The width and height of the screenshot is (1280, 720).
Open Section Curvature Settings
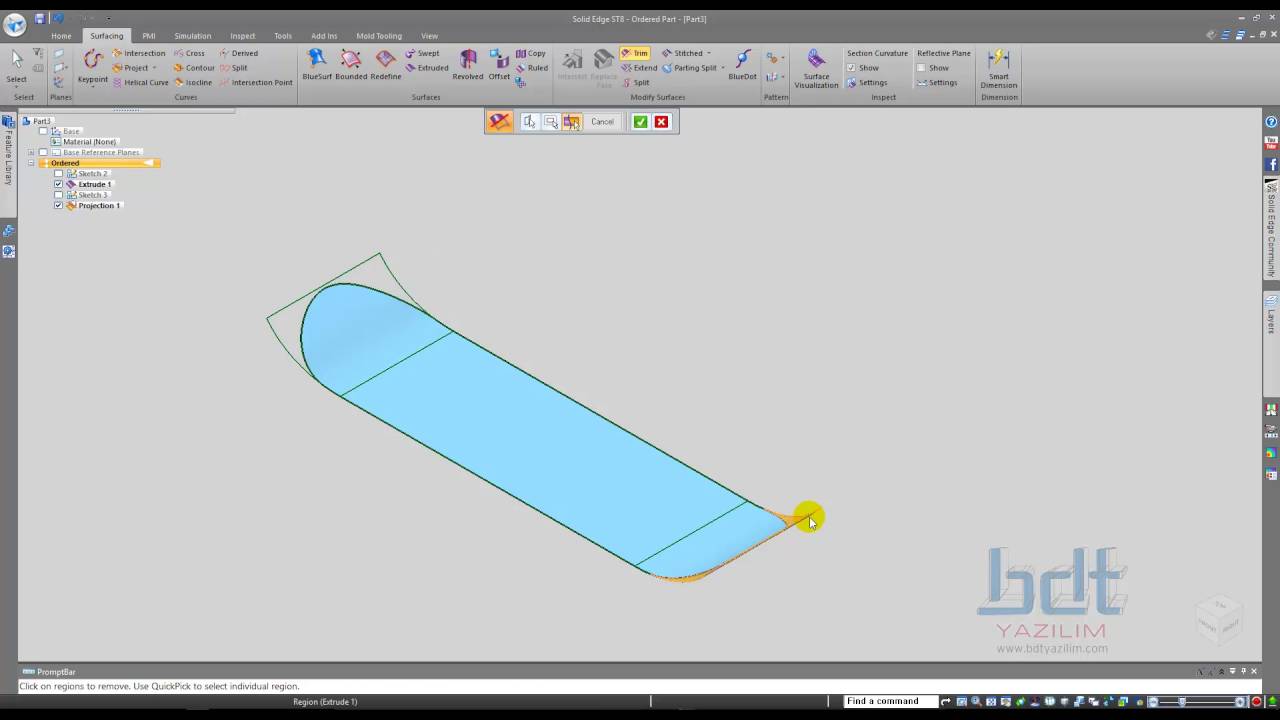866,82
